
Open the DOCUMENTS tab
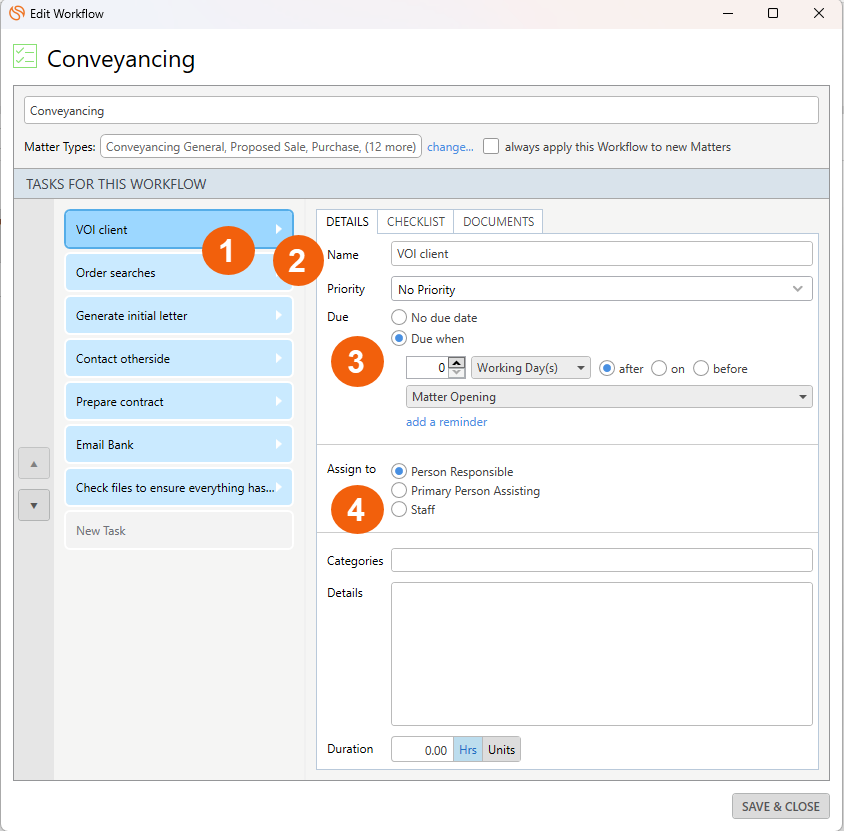(498, 222)
